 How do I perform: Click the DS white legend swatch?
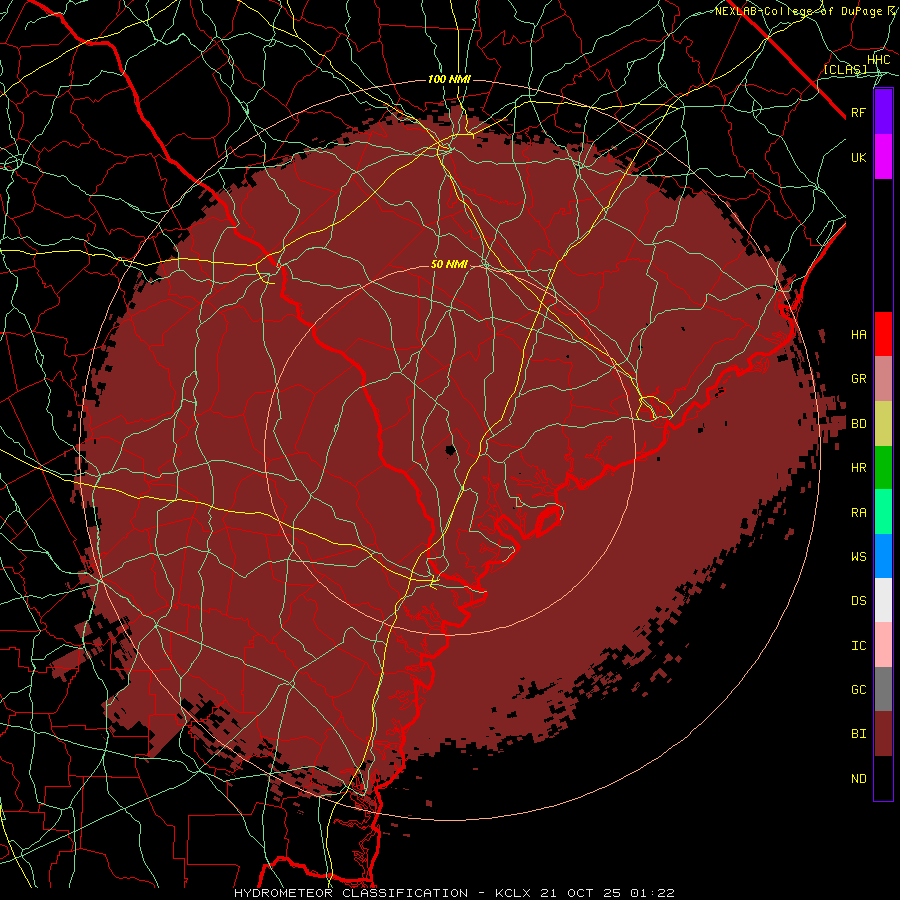(x=883, y=600)
